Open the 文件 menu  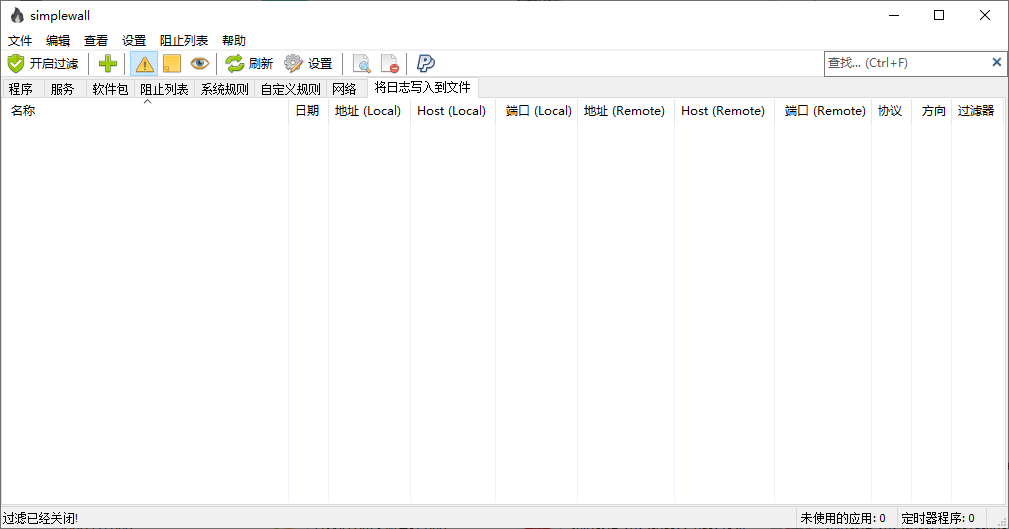point(20,41)
